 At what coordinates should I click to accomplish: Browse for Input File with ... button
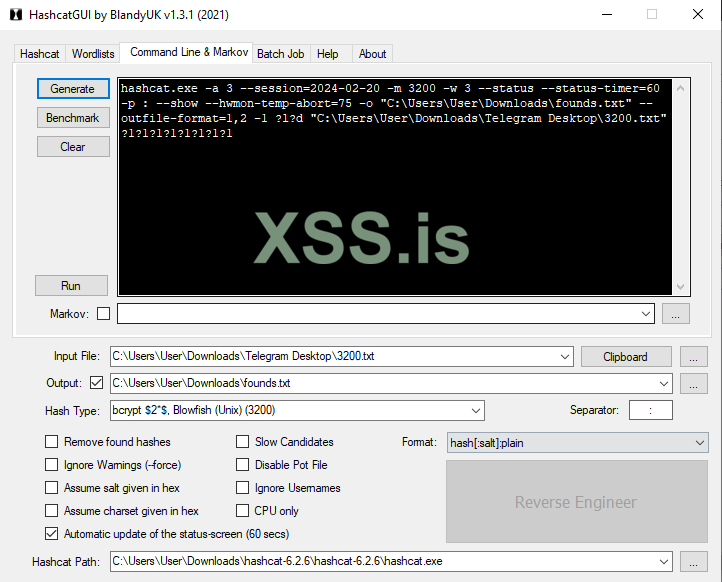pyautogui.click(x=693, y=357)
